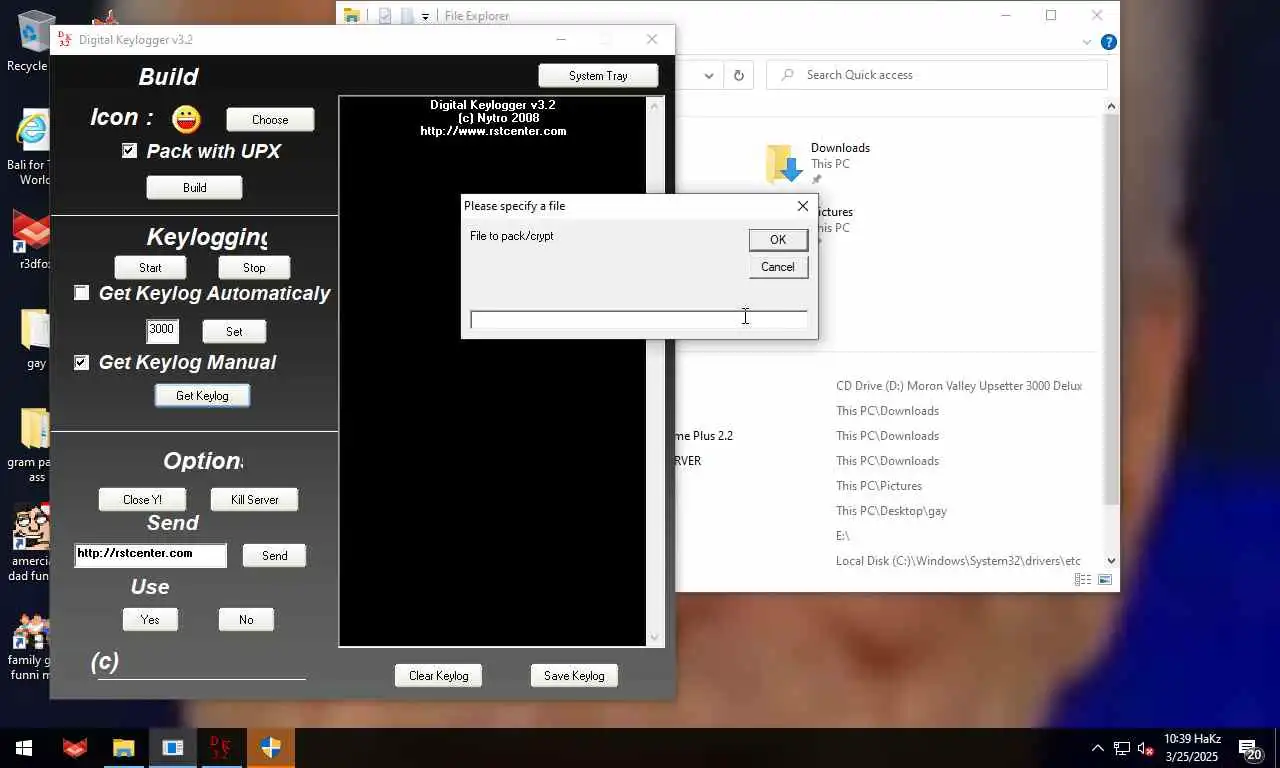Close the Please specify a file dialog
The width and height of the screenshot is (1280, 768).
click(802, 206)
